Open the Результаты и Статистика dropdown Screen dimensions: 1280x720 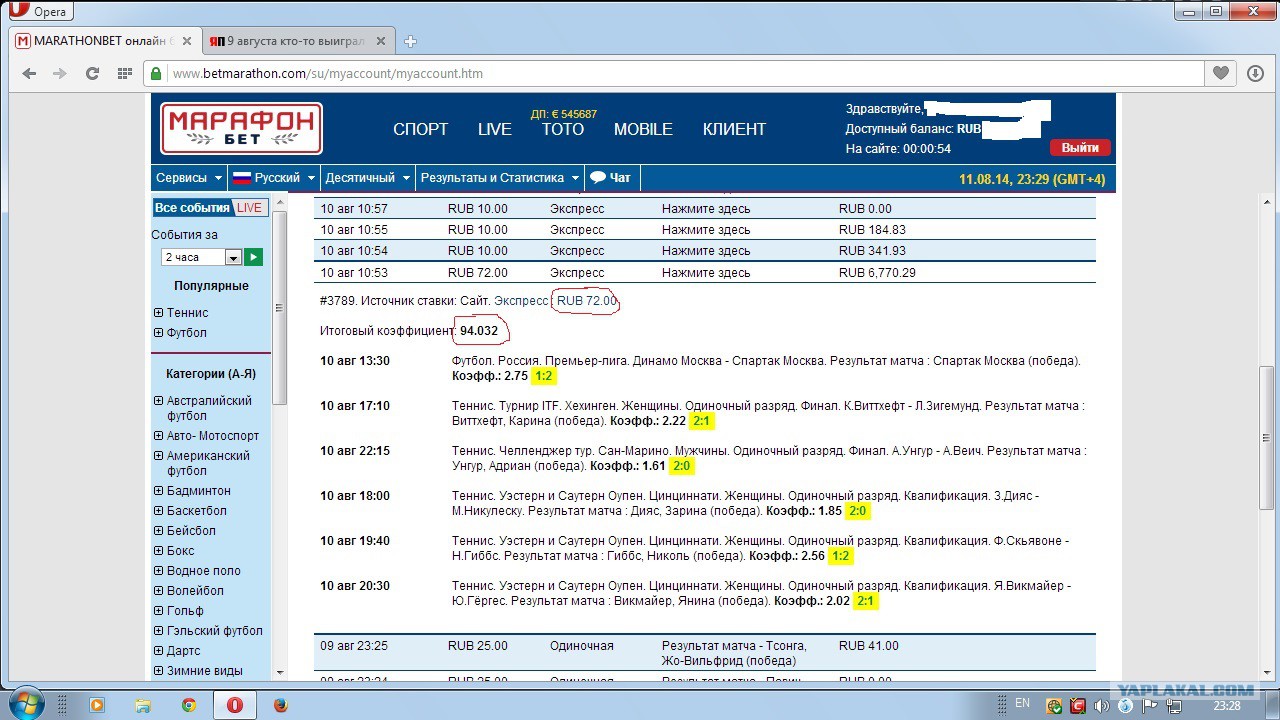click(x=499, y=177)
